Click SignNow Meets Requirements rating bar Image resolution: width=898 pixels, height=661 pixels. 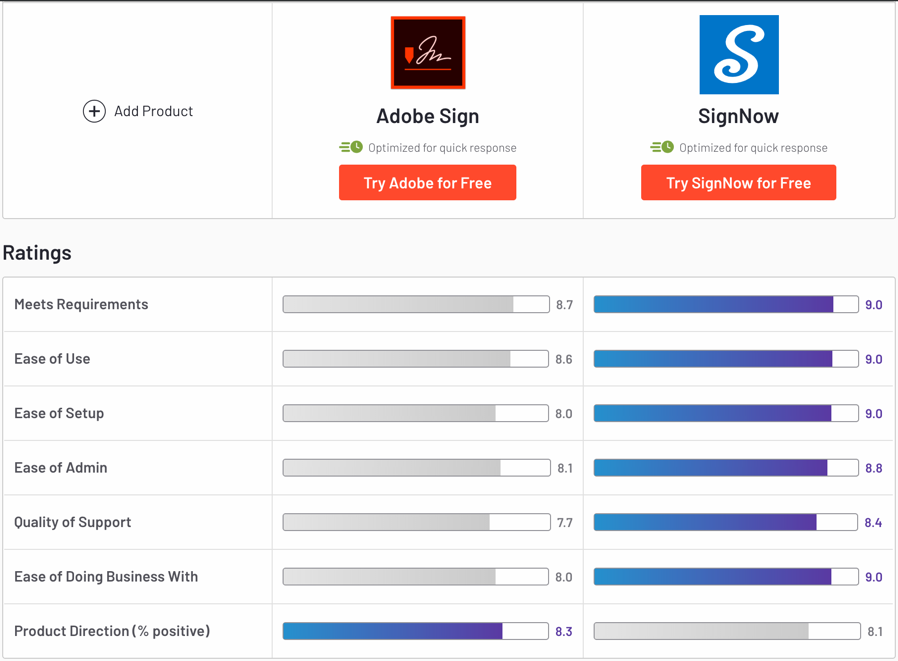[x=726, y=304]
